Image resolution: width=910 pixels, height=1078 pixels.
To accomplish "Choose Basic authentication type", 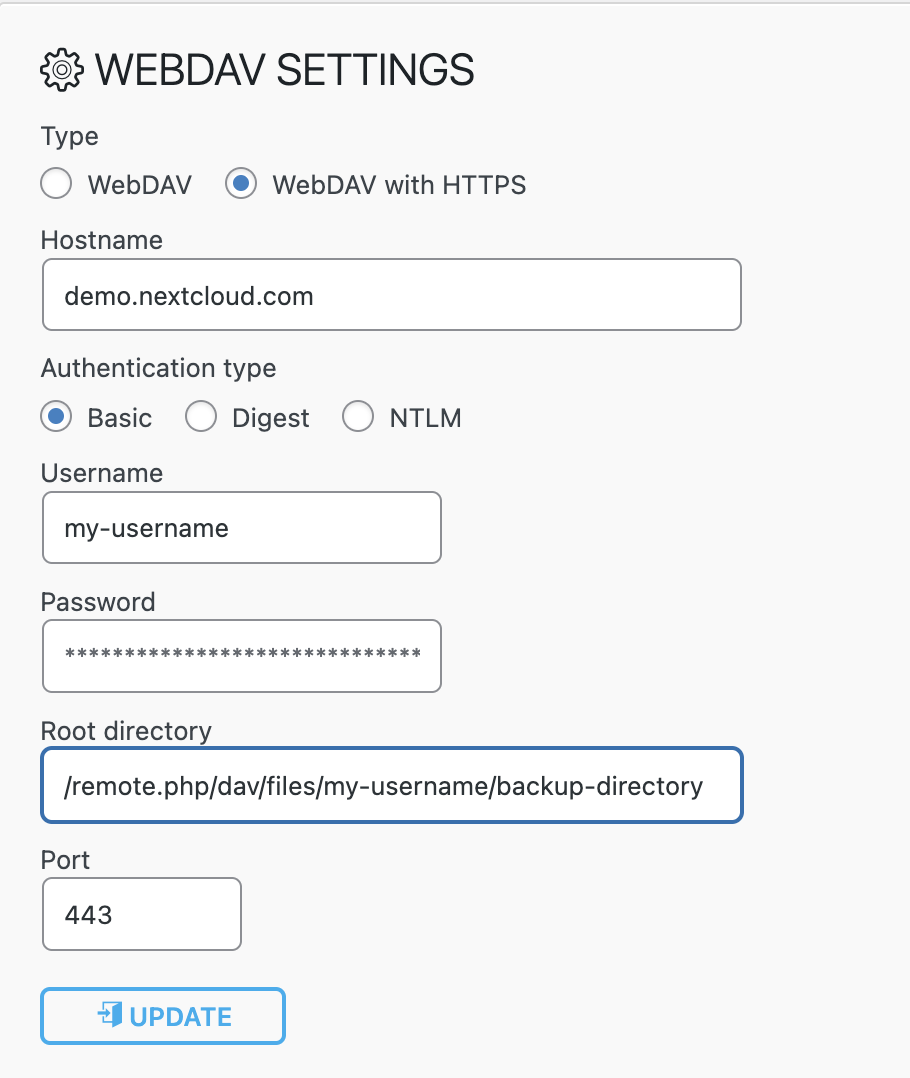I will 56,417.
